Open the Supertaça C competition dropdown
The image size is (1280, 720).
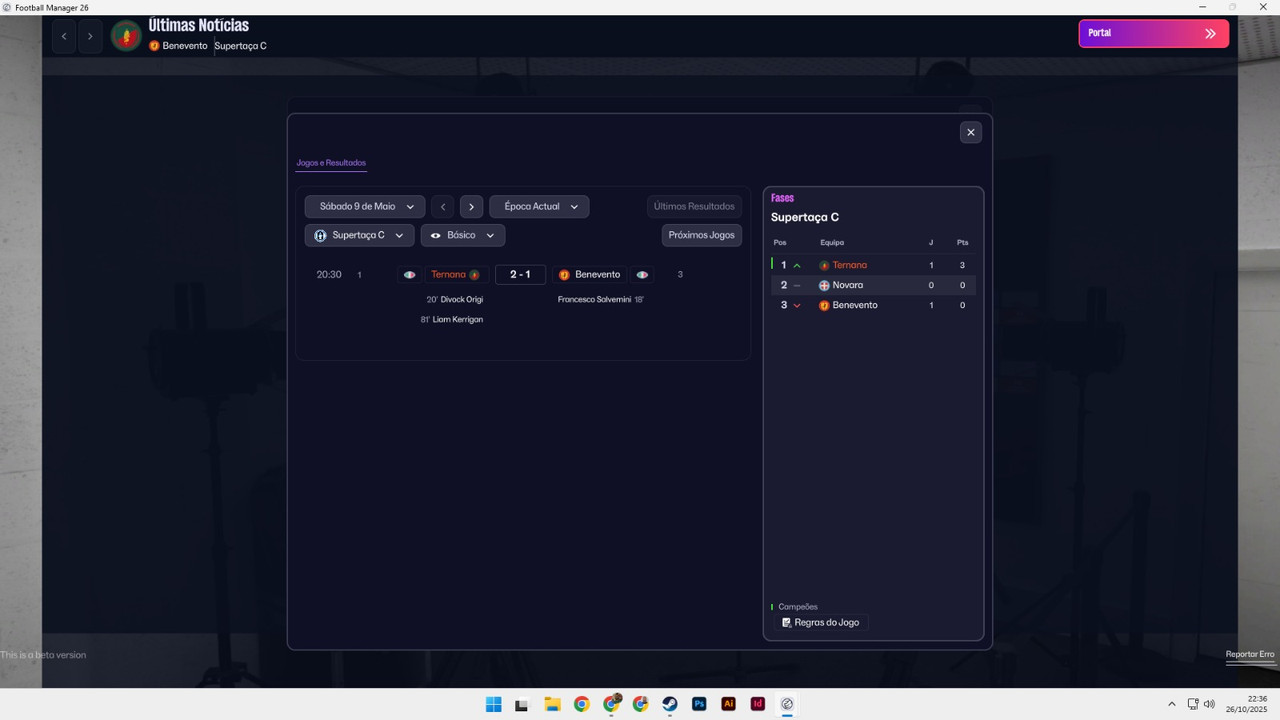coord(359,235)
